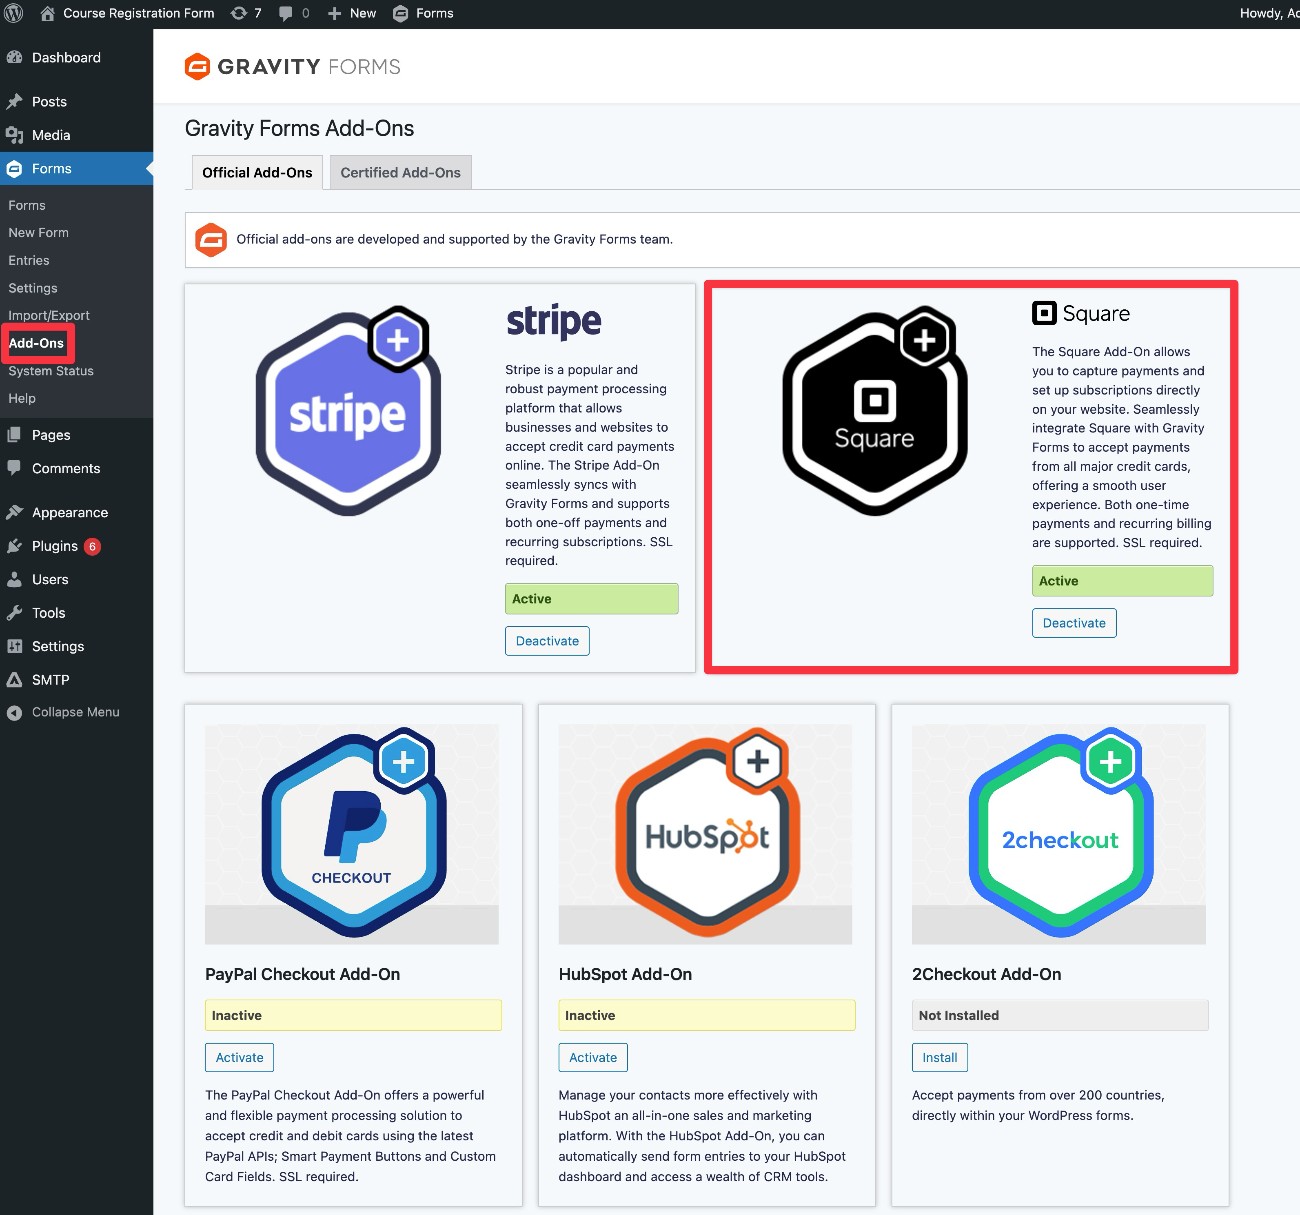The height and width of the screenshot is (1215, 1300).
Task: Open the Plugins menu with 6 updates
Action: 55,546
